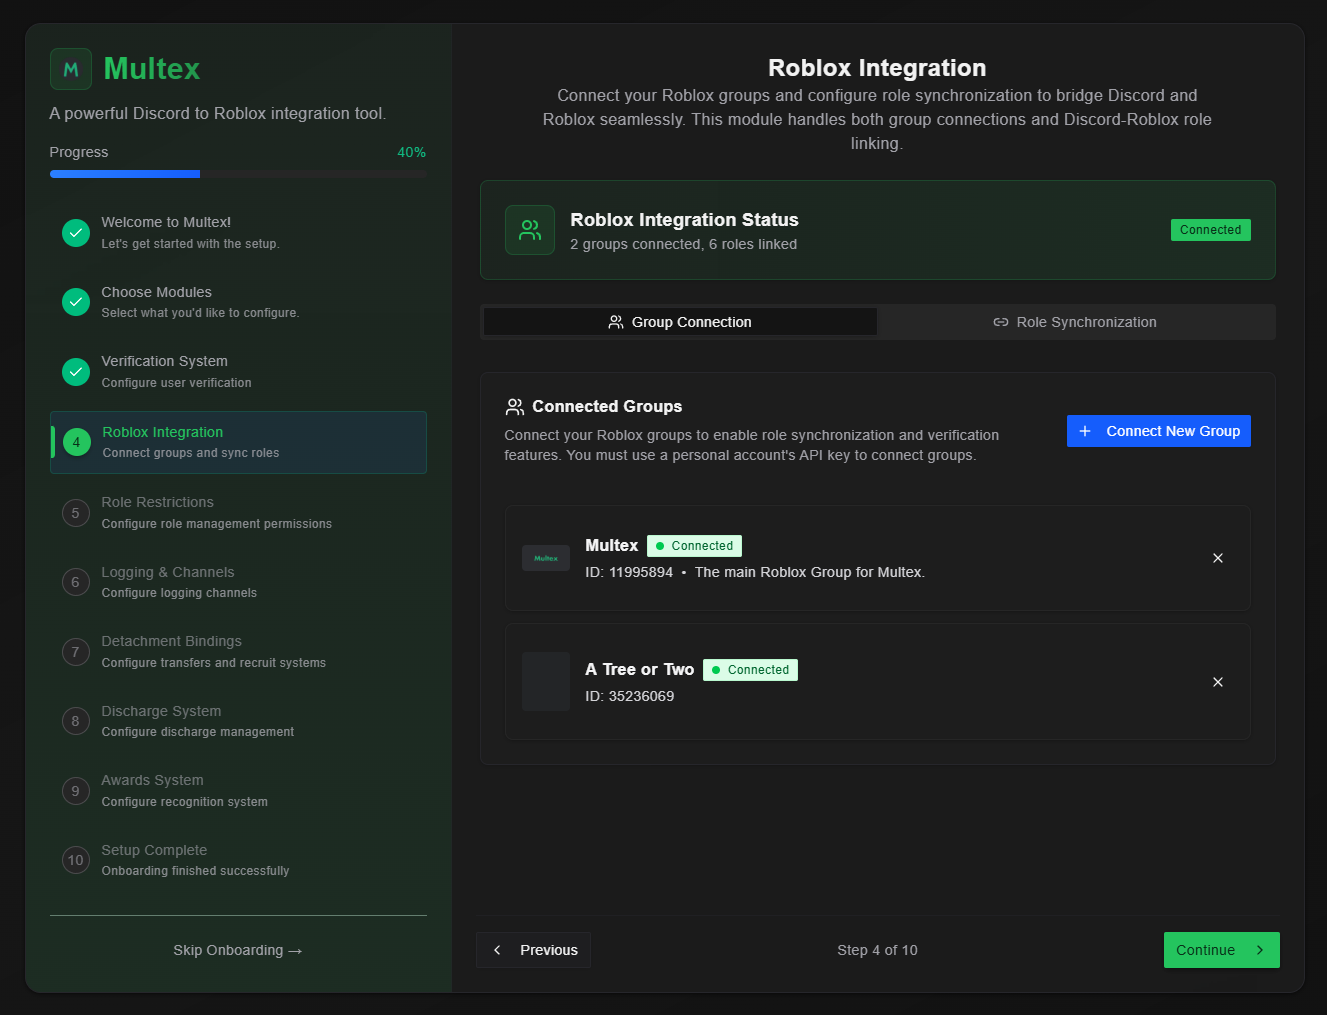Viewport: 1327px width, 1015px height.
Task: Click the Connected badge beside Multex group
Action: [x=694, y=546]
